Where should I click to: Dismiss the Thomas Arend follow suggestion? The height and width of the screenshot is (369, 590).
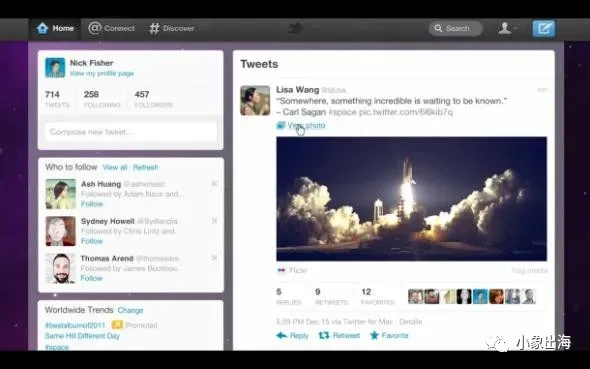tap(214, 258)
